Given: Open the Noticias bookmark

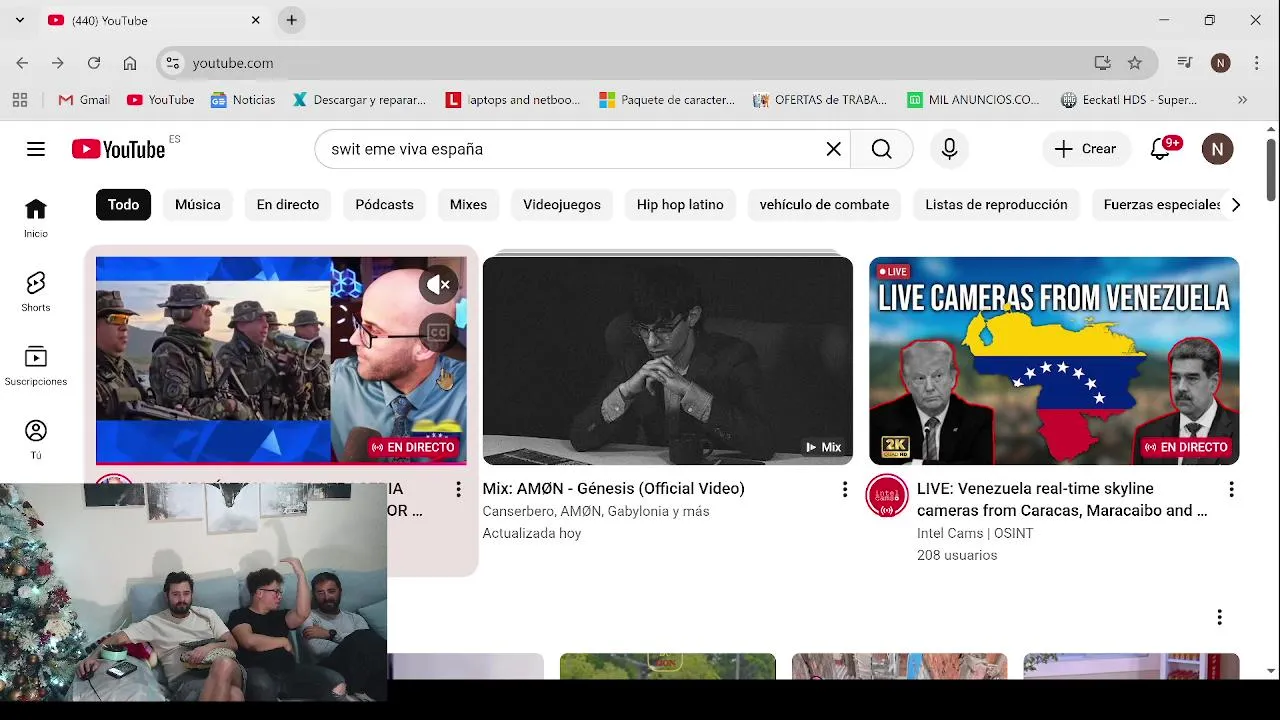Looking at the screenshot, I should [x=243, y=100].
